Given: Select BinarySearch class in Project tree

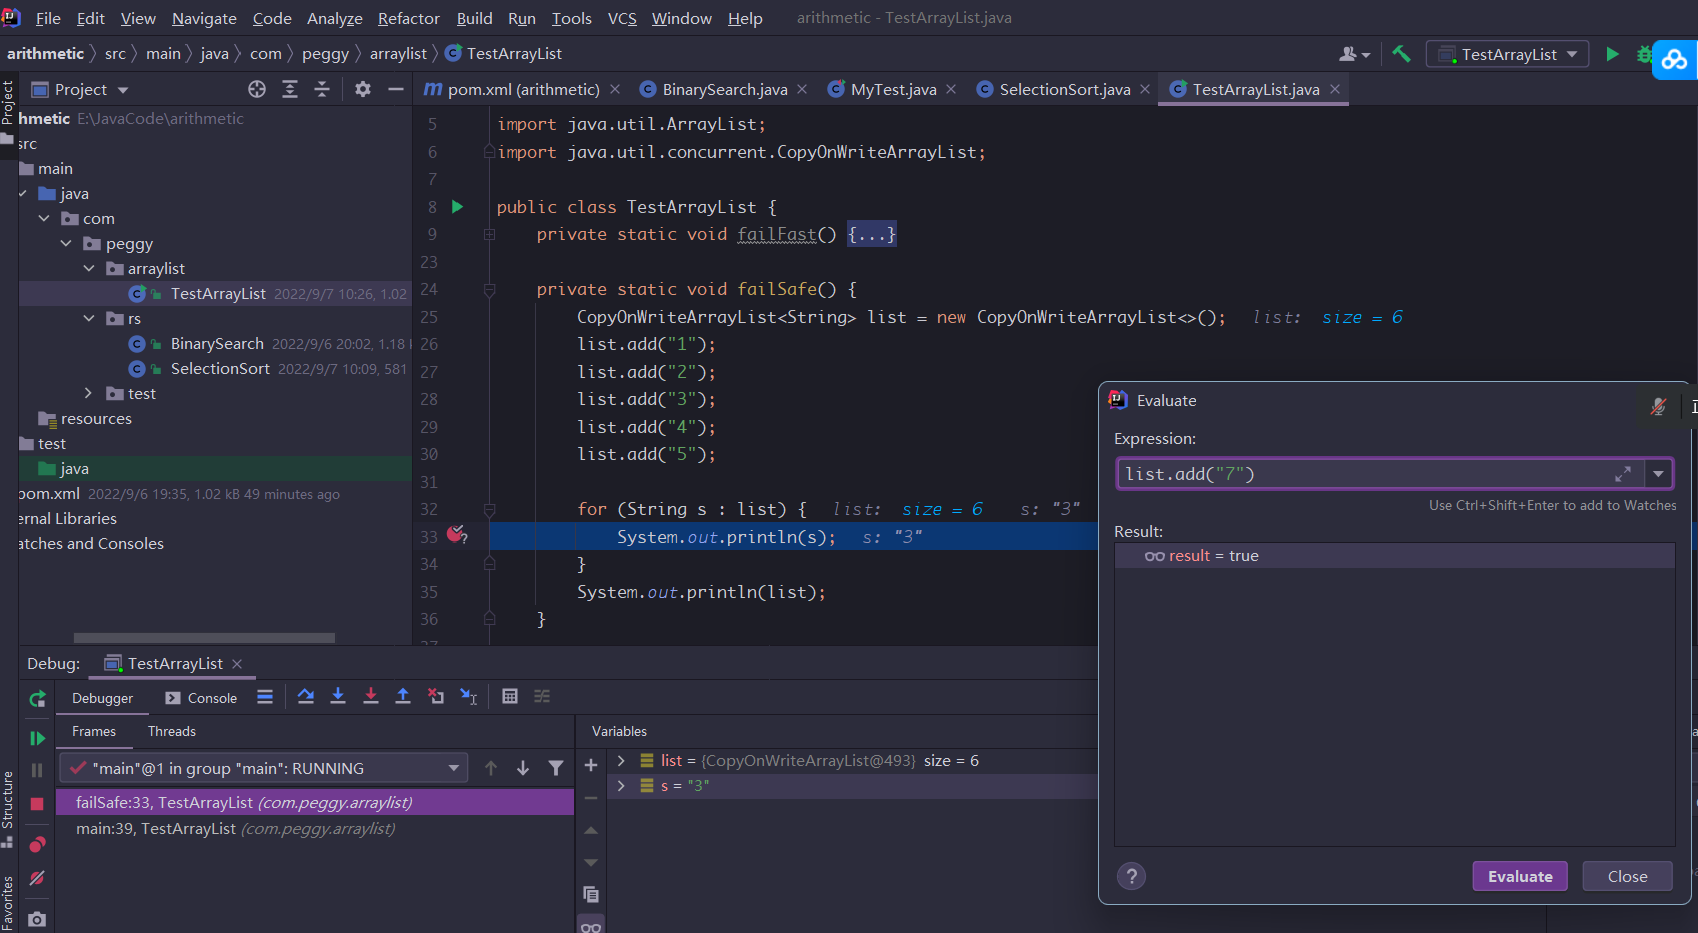Looking at the screenshot, I should tap(217, 343).
